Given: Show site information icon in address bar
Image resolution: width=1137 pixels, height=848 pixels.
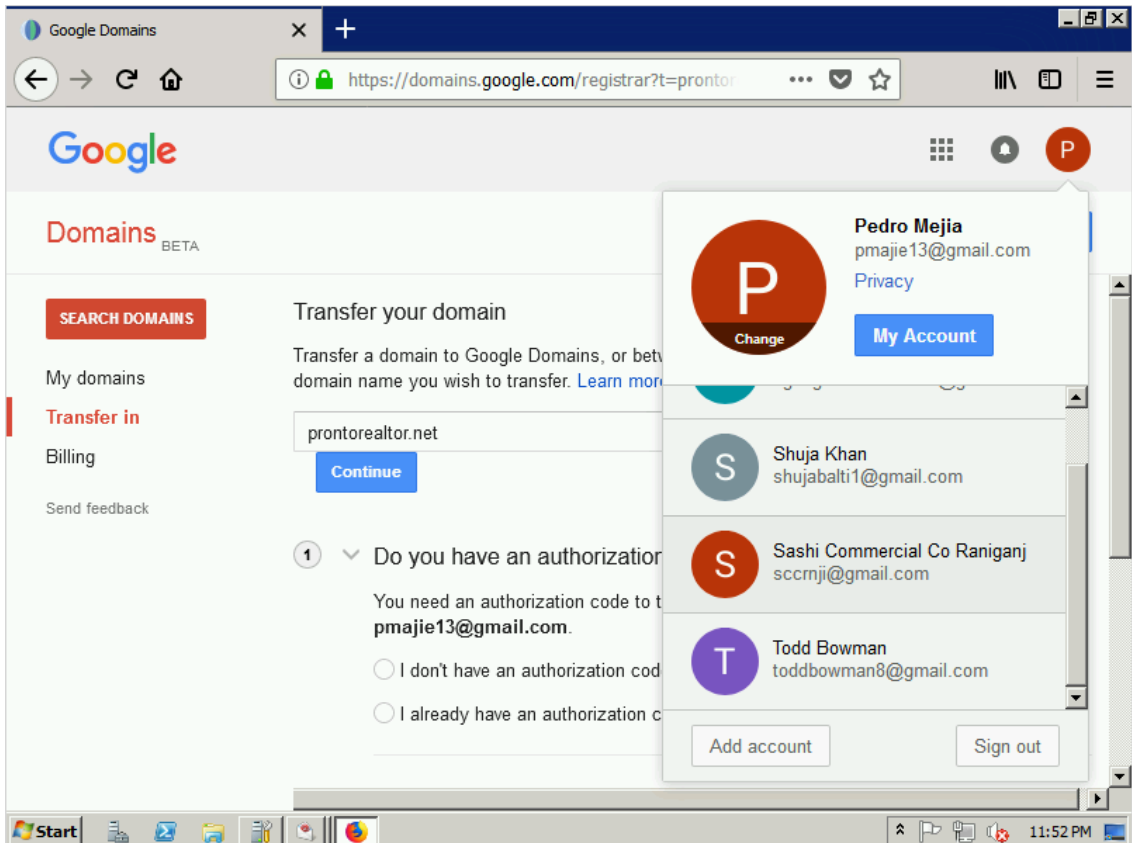Looking at the screenshot, I should click(298, 79).
